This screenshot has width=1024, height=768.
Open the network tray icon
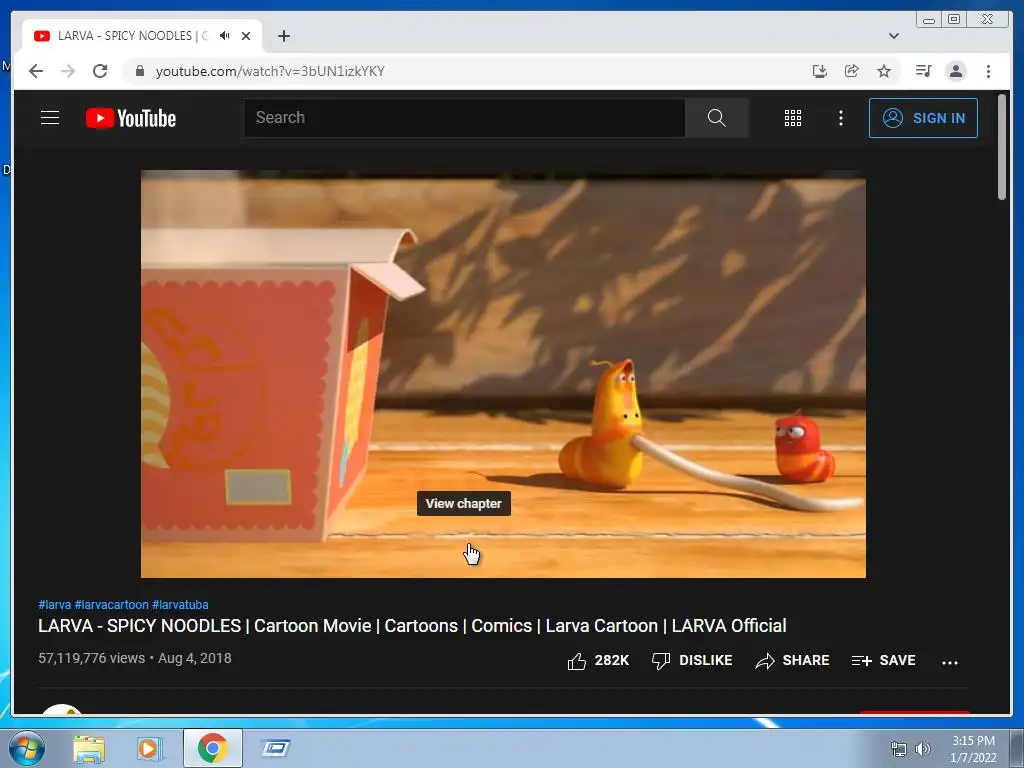[x=899, y=749]
